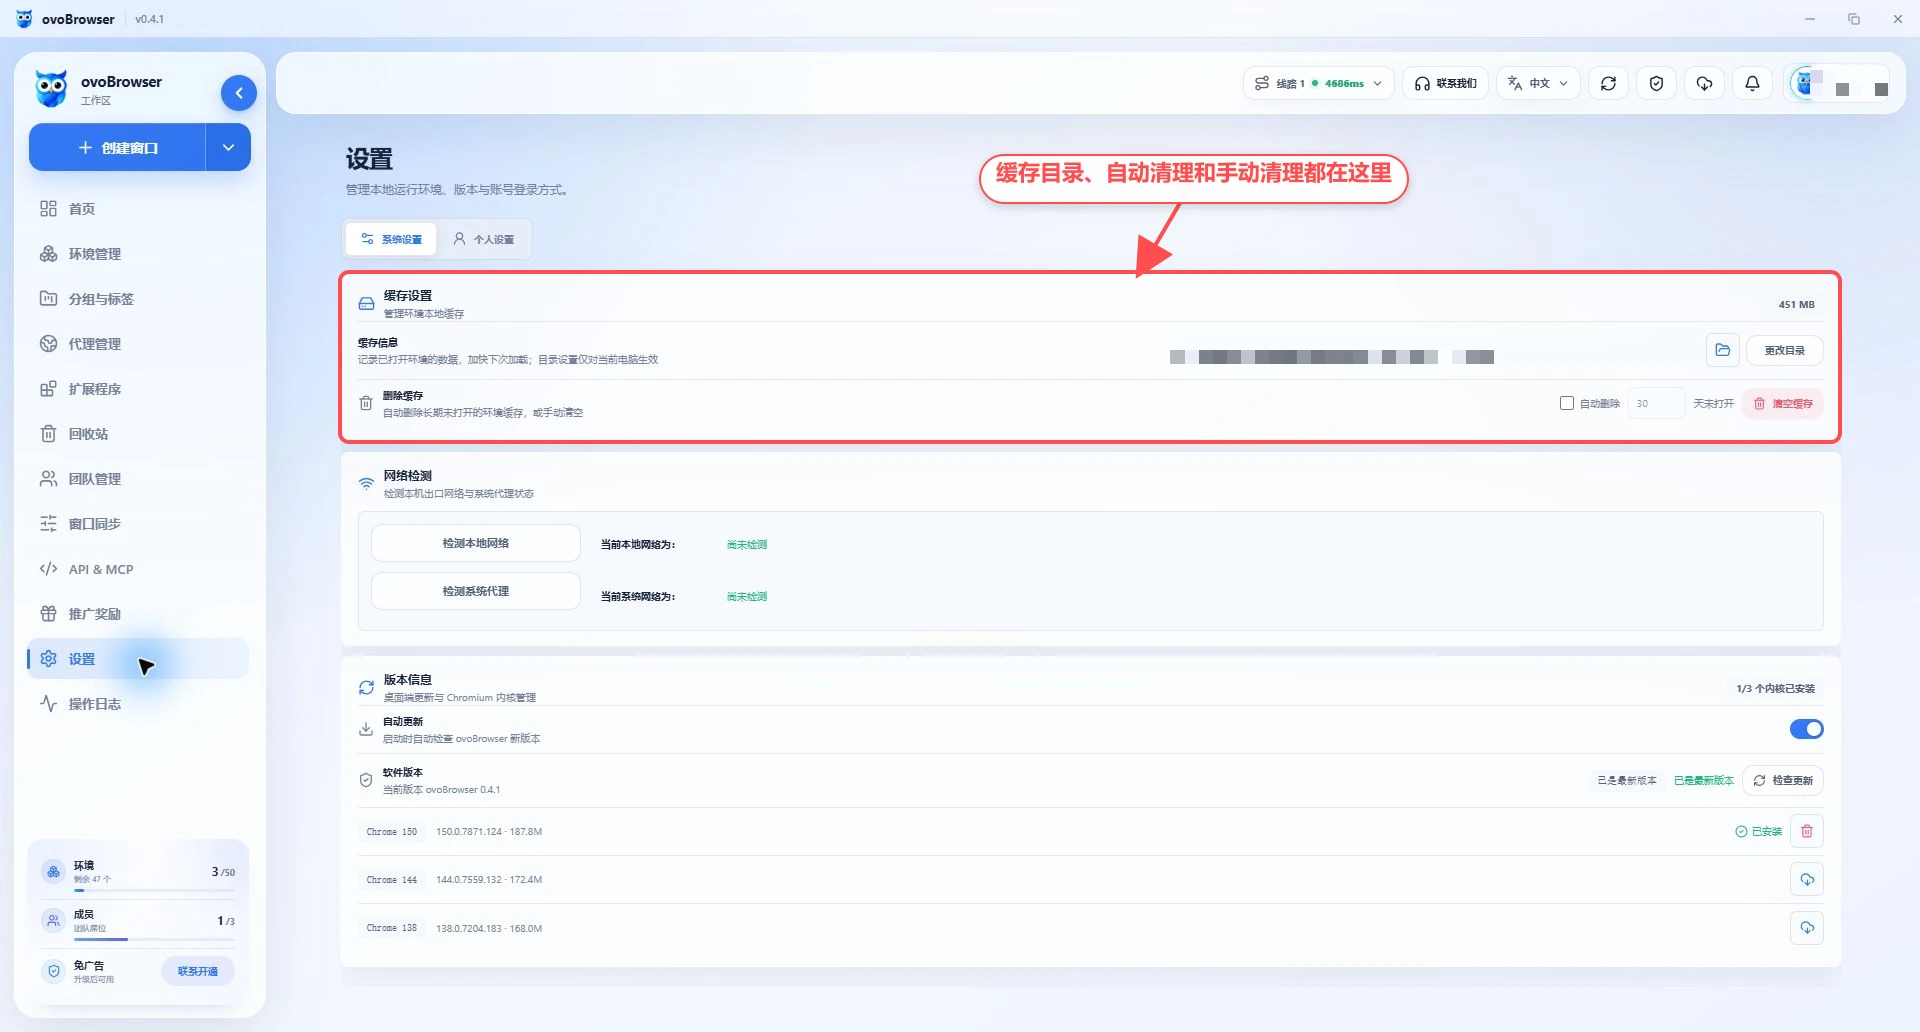Click the 检测系统代理 button

click(x=476, y=591)
